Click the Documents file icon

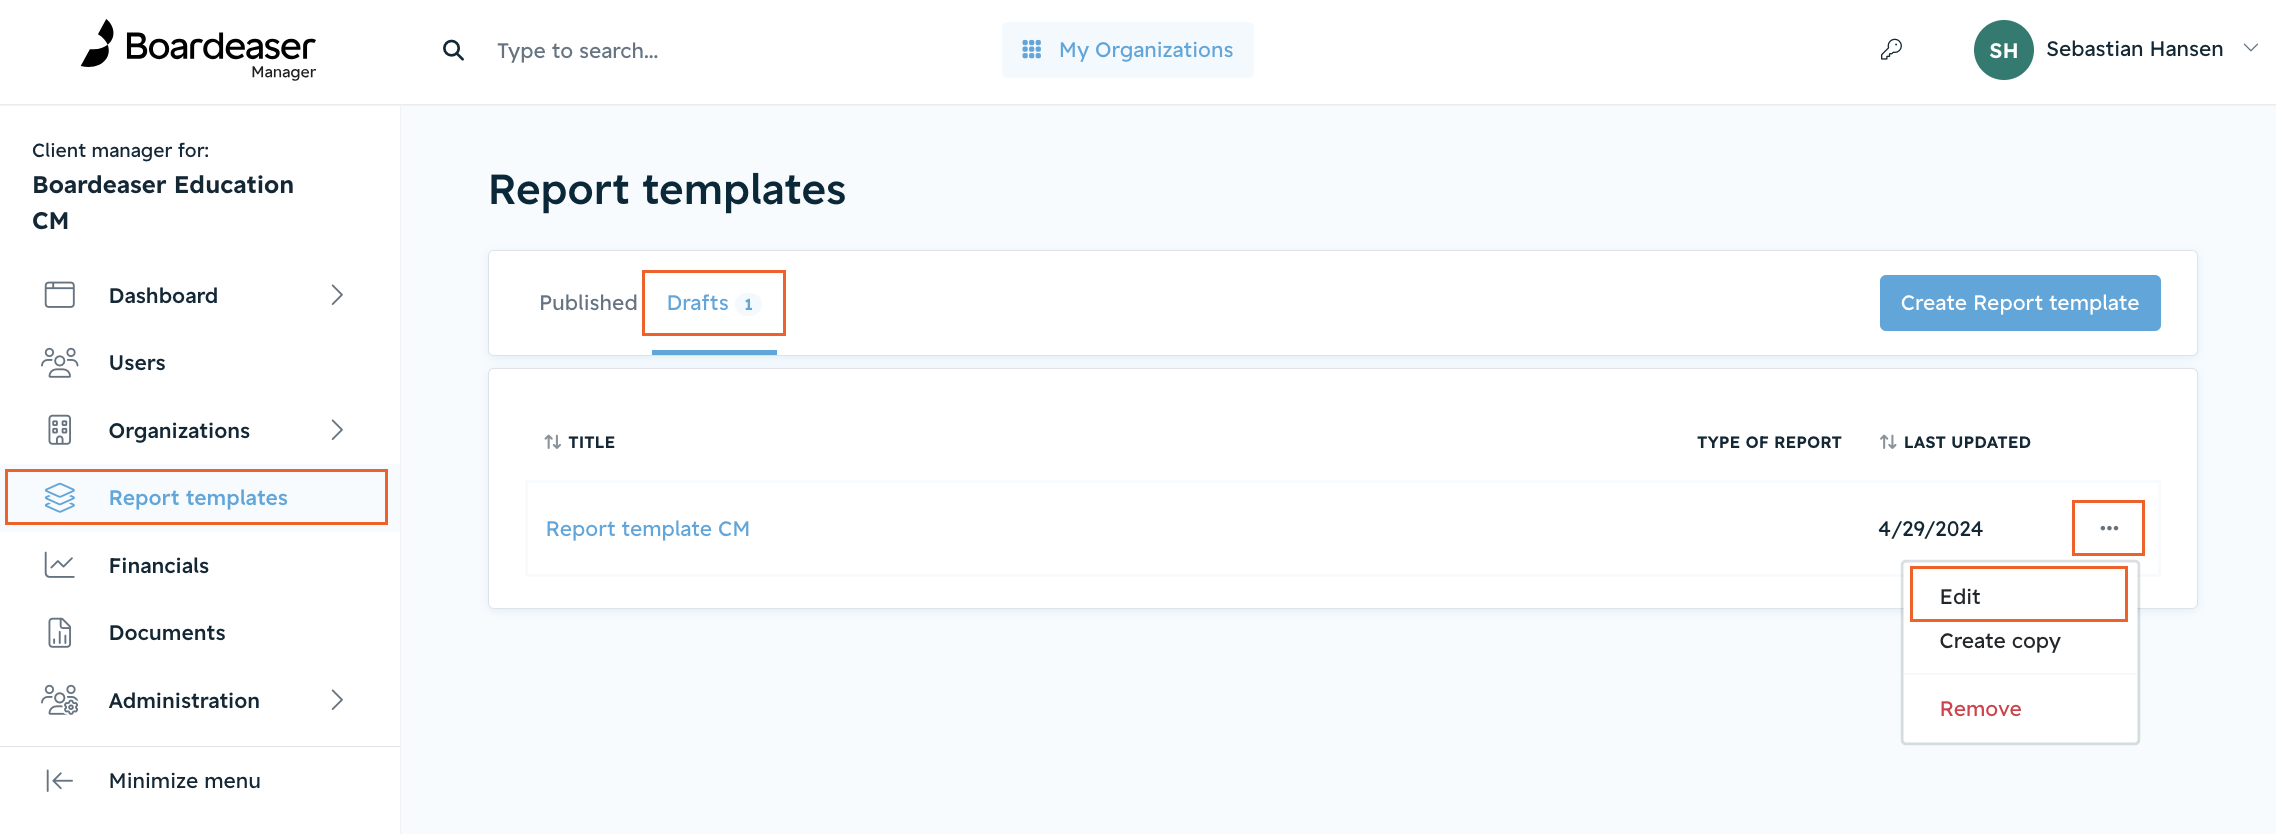pos(60,632)
